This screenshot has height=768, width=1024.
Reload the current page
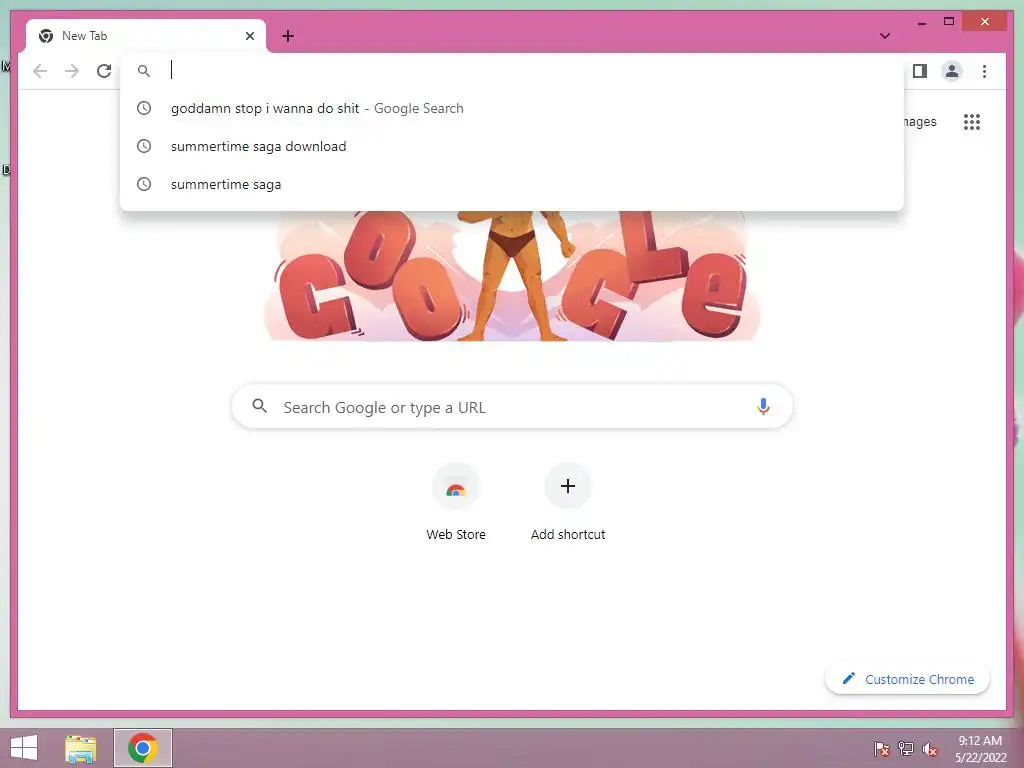point(104,71)
